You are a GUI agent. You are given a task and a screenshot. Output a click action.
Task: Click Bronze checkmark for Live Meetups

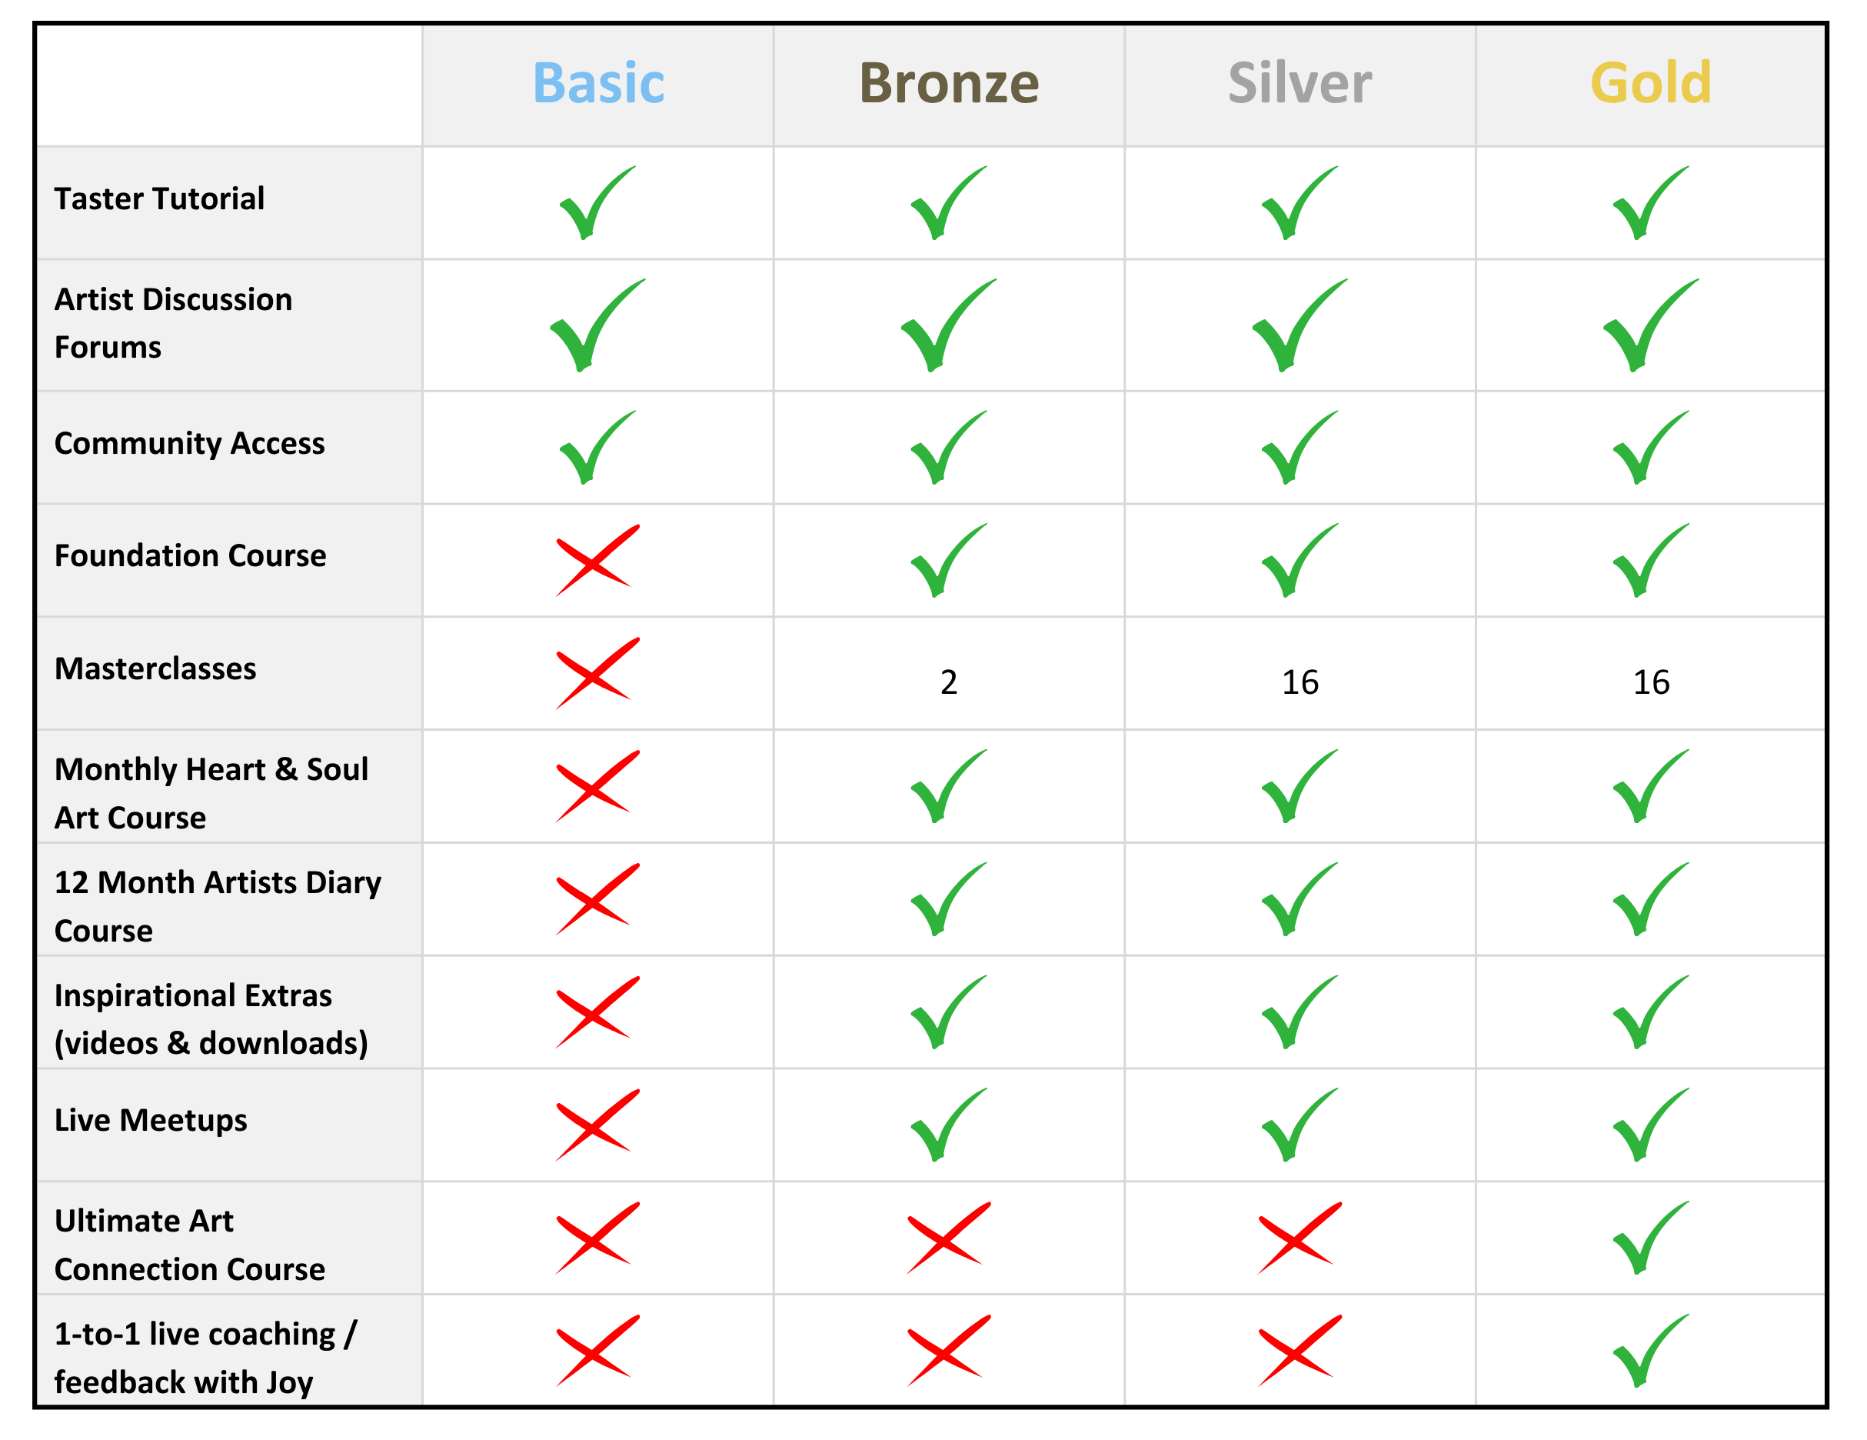point(949,1125)
